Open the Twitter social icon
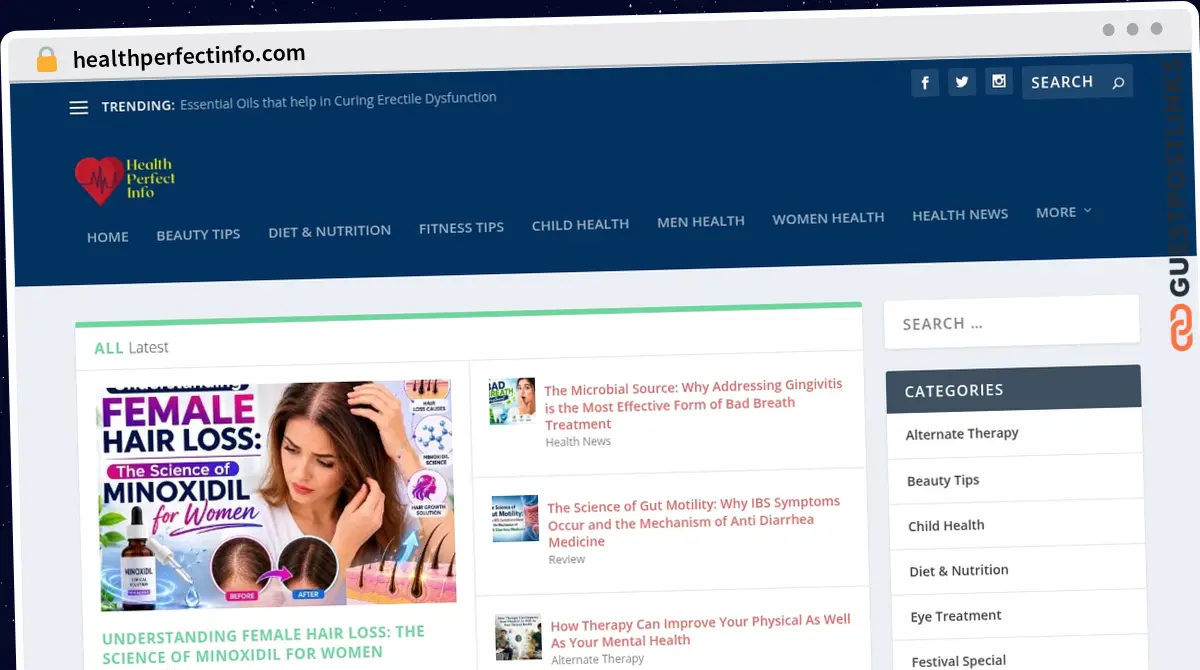The image size is (1200, 670). 962,83
